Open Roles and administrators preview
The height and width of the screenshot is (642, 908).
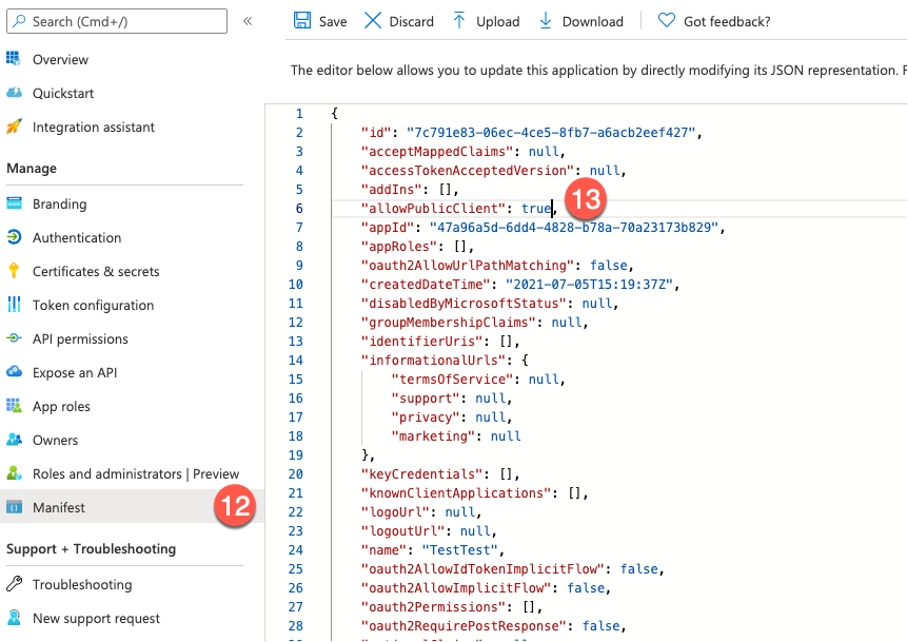click(x=135, y=474)
